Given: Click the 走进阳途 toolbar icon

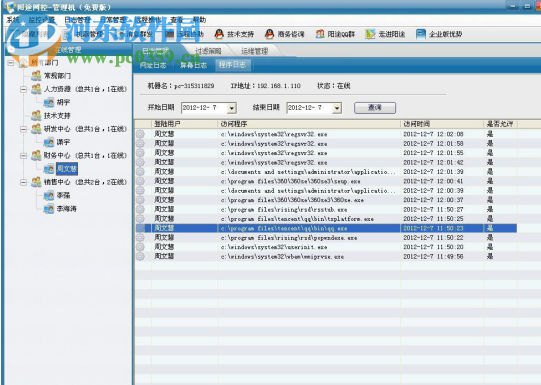Looking at the screenshot, I should (x=370, y=34).
